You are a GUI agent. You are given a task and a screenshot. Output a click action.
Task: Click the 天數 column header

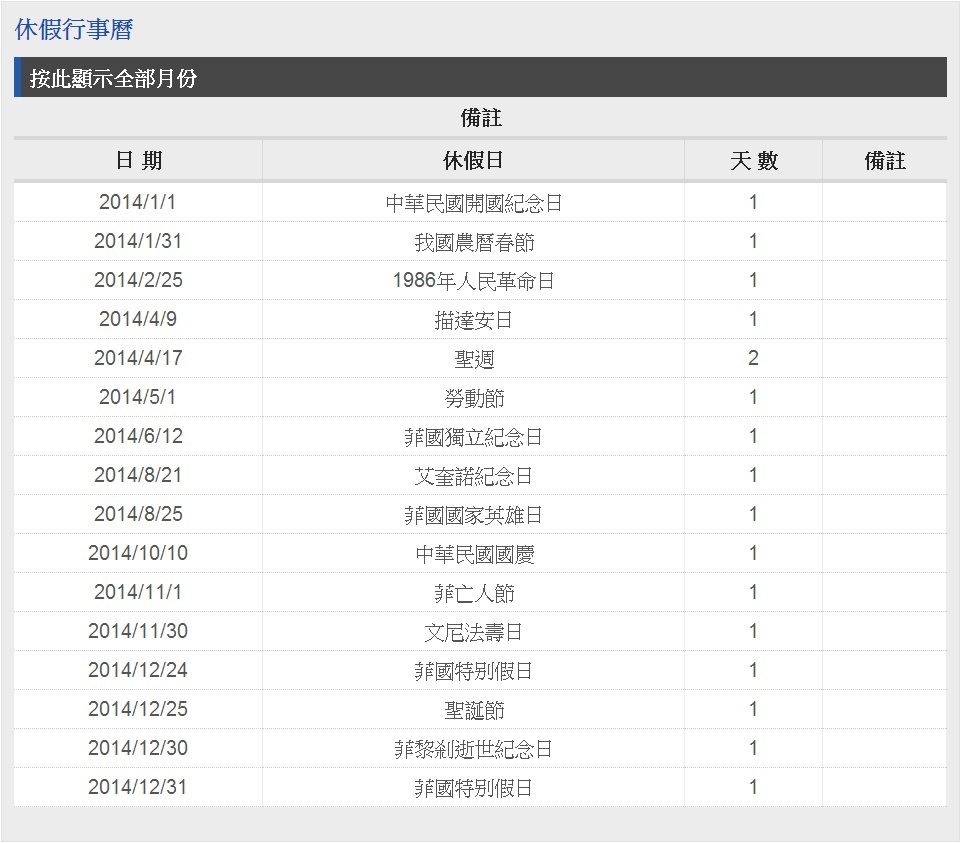pos(752,159)
